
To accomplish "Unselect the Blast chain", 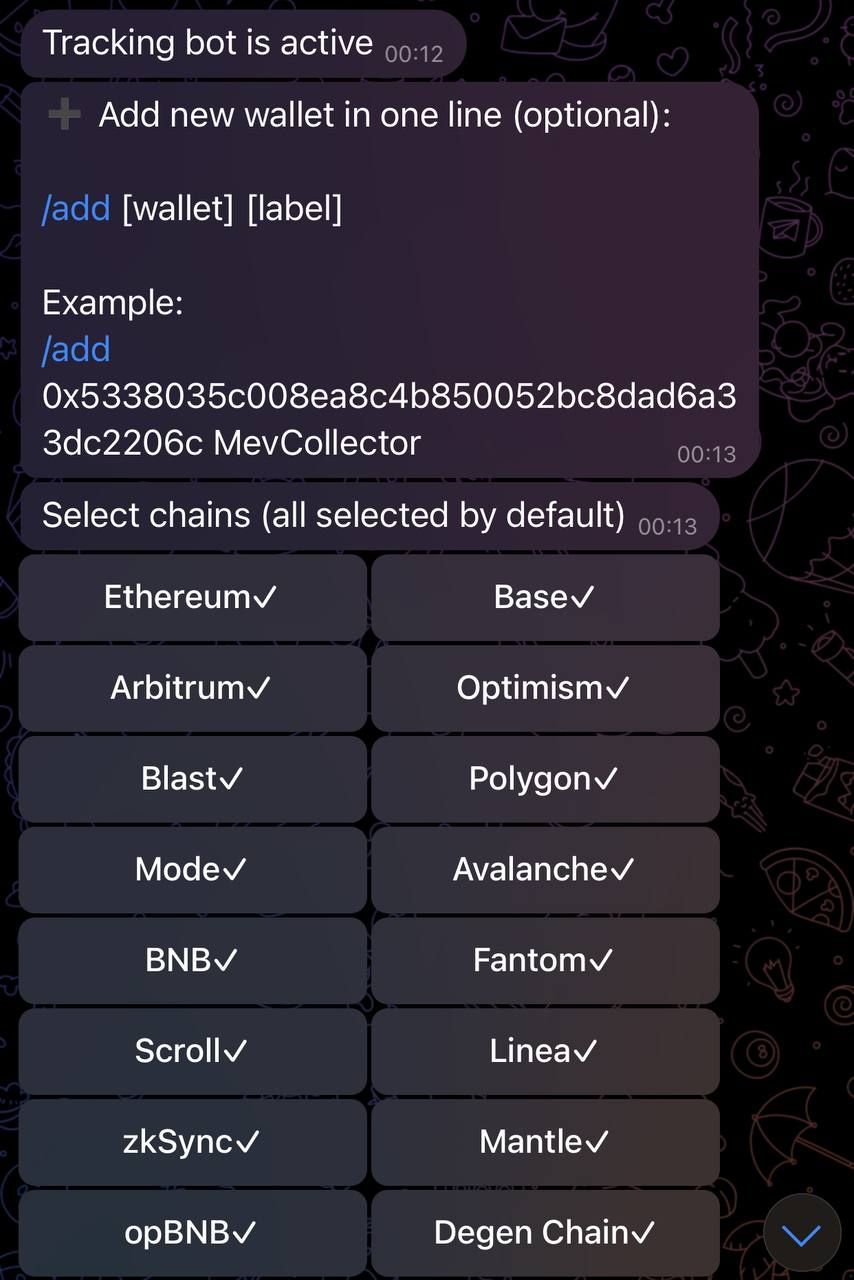I will pos(191,778).
